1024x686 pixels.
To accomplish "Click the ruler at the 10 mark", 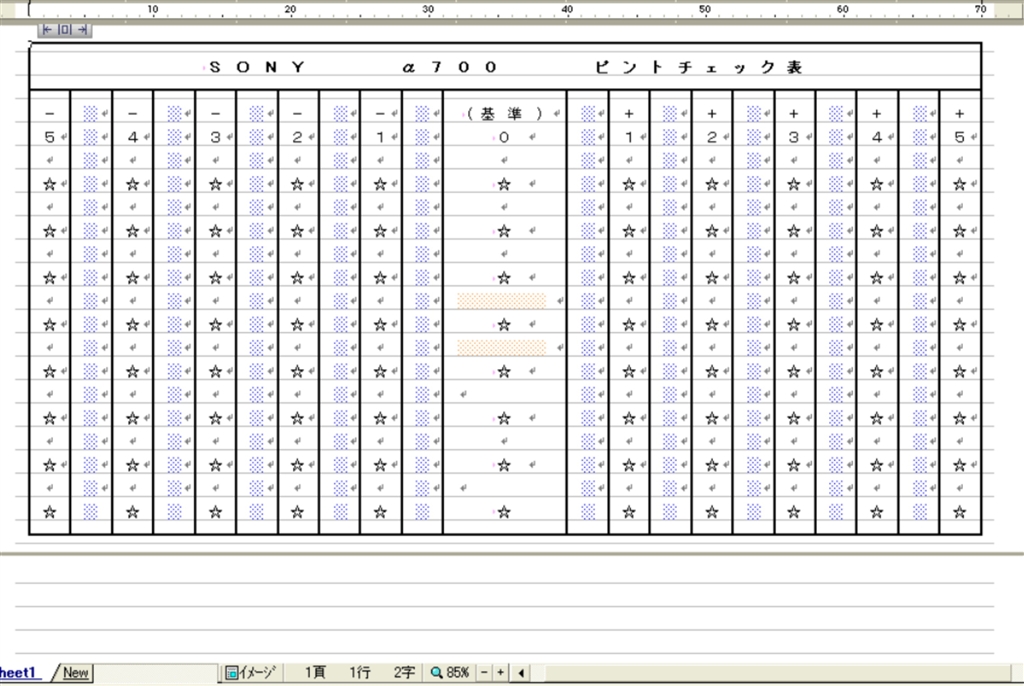I will pos(152,9).
